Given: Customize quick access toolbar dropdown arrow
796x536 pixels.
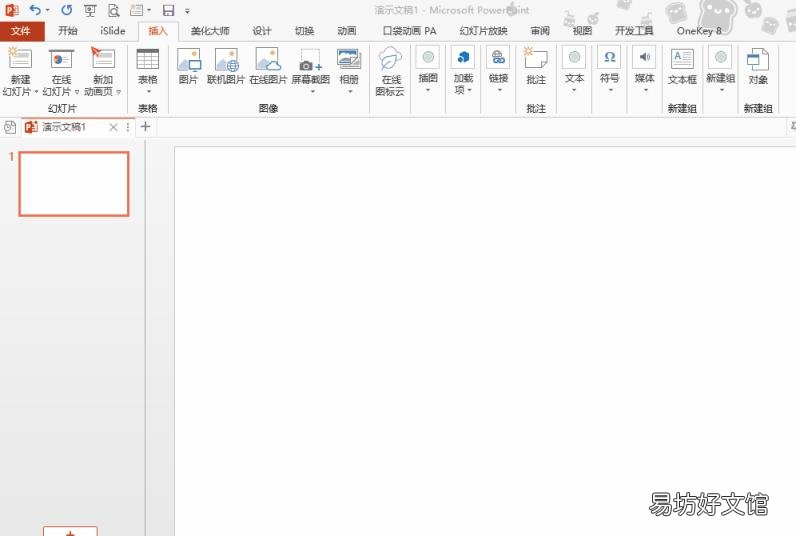Looking at the screenshot, I should point(187,11).
